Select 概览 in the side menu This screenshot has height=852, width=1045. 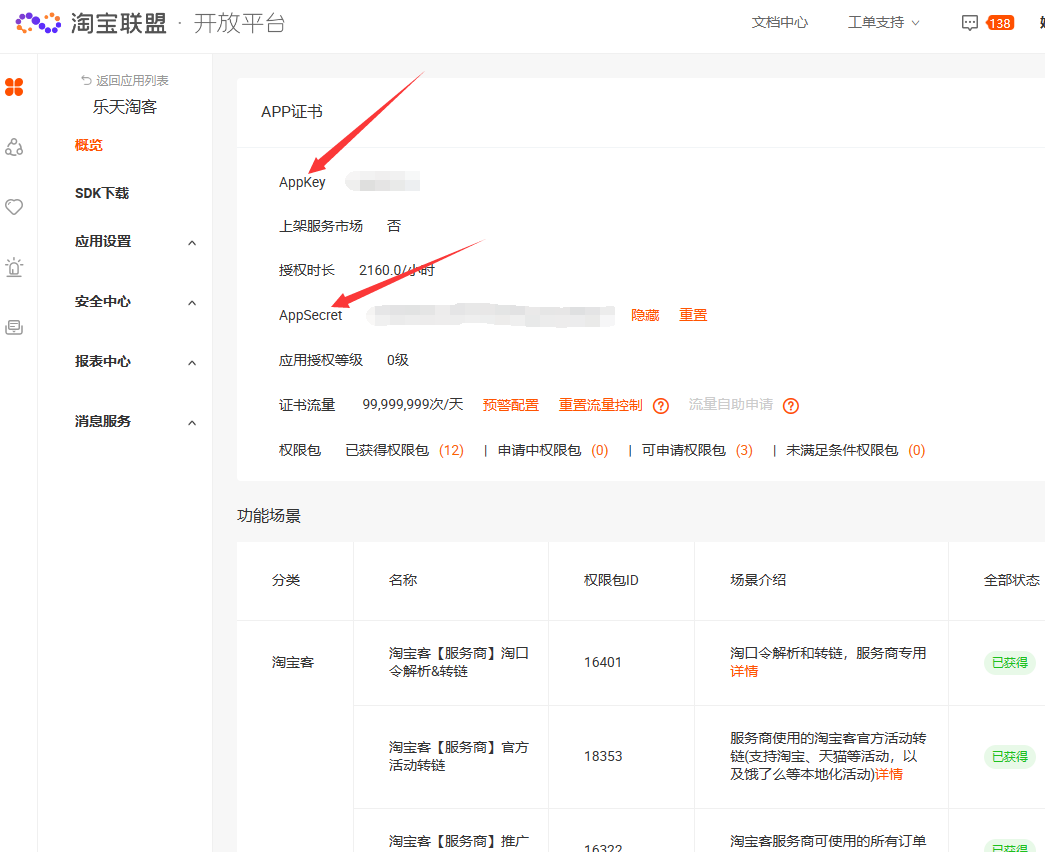click(x=89, y=145)
